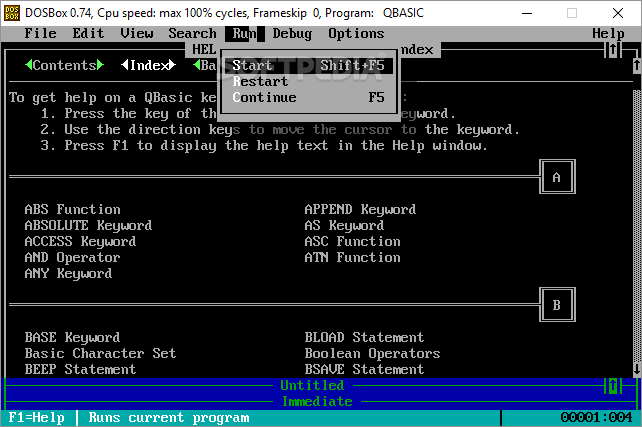Jump to letter B index section

(557, 305)
